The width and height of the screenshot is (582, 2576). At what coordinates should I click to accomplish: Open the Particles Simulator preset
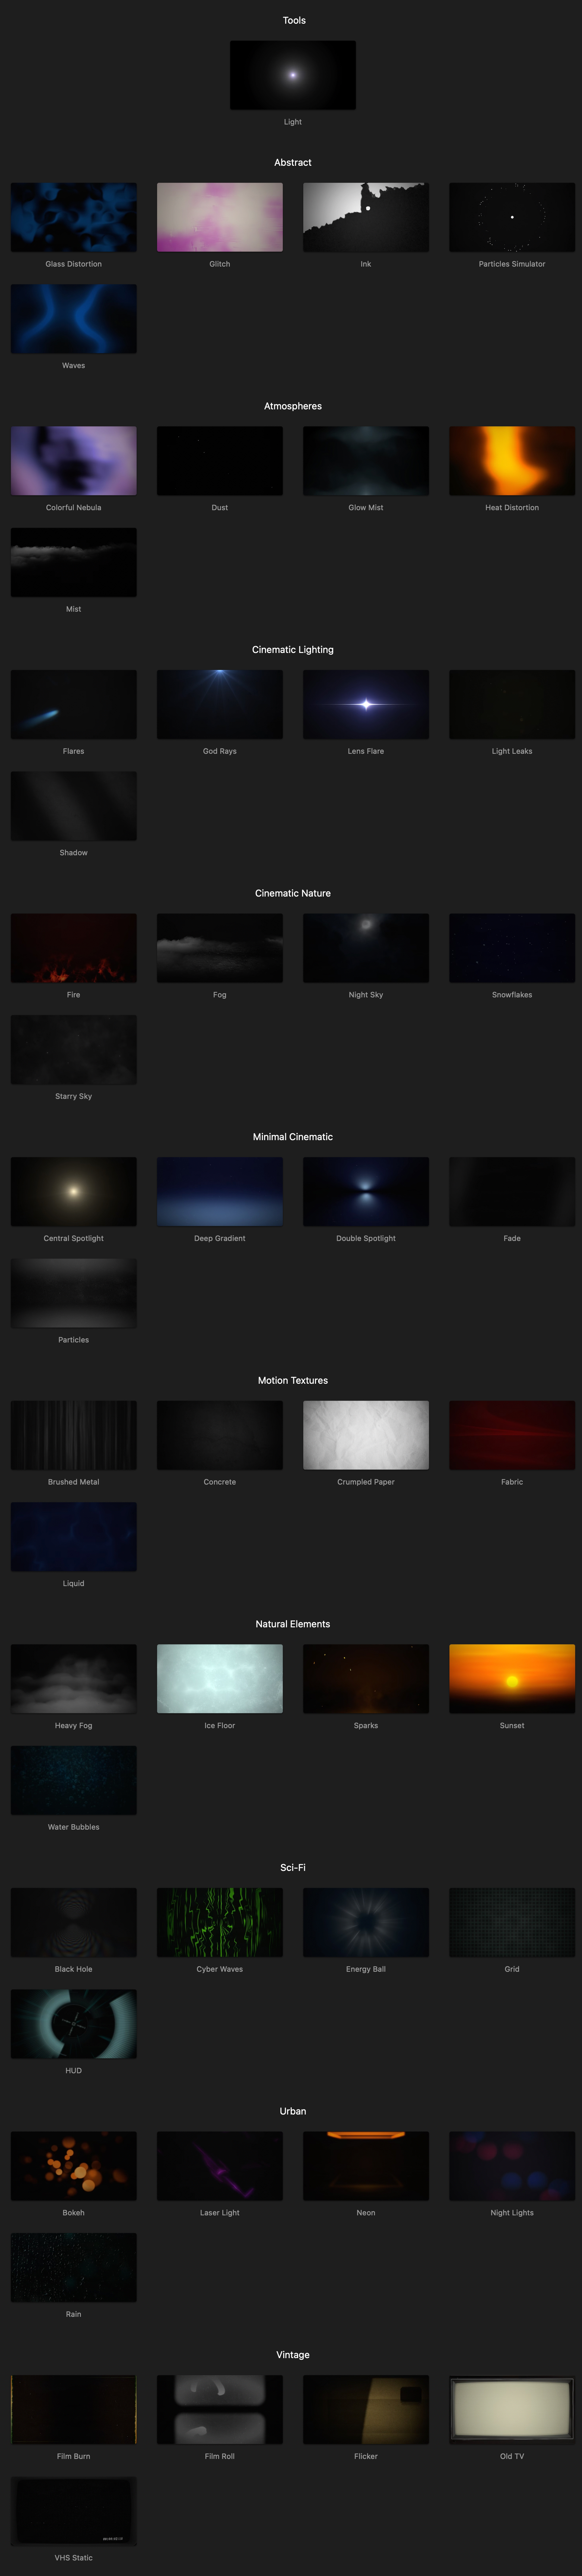click(512, 217)
